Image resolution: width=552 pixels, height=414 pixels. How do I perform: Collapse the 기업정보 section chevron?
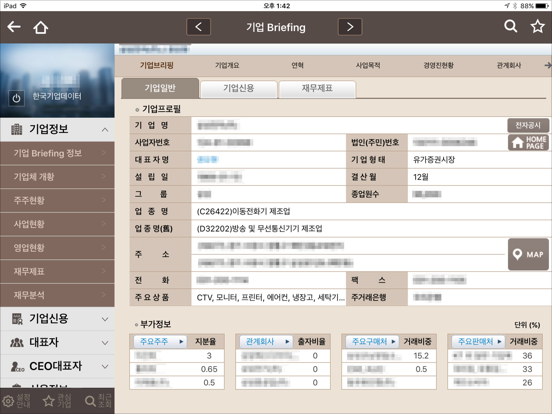[105, 130]
